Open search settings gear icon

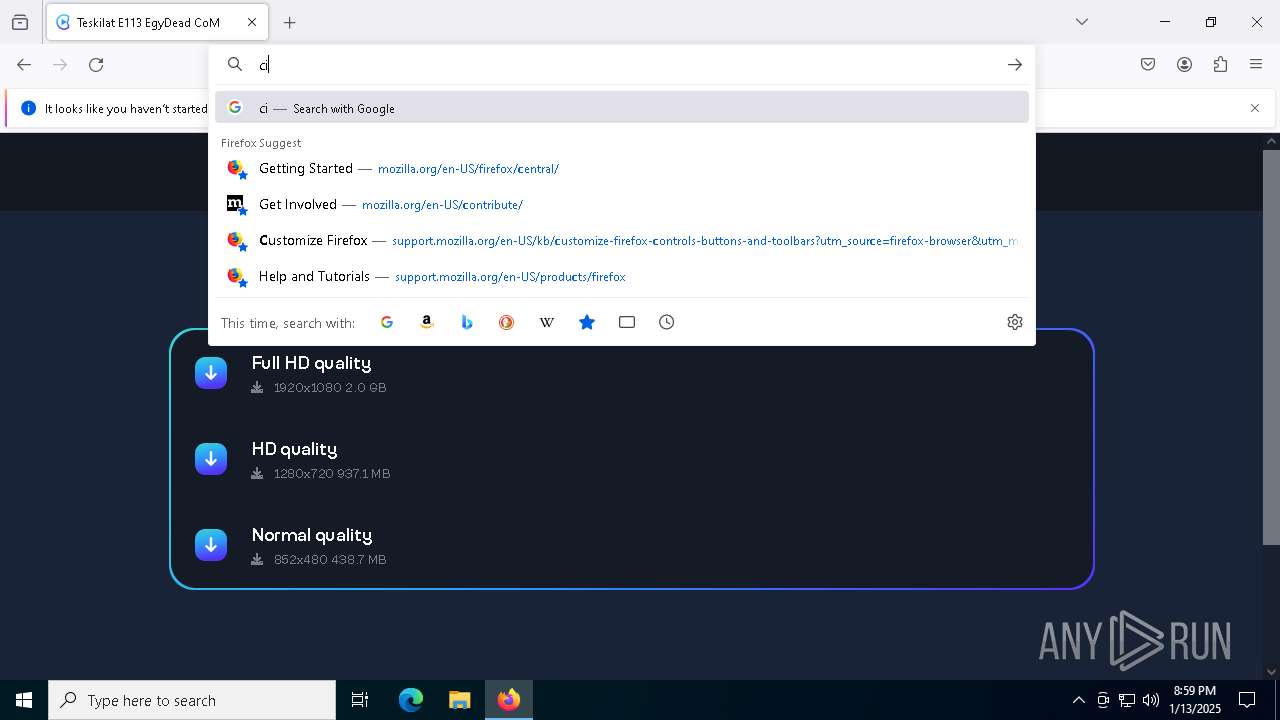click(1015, 322)
